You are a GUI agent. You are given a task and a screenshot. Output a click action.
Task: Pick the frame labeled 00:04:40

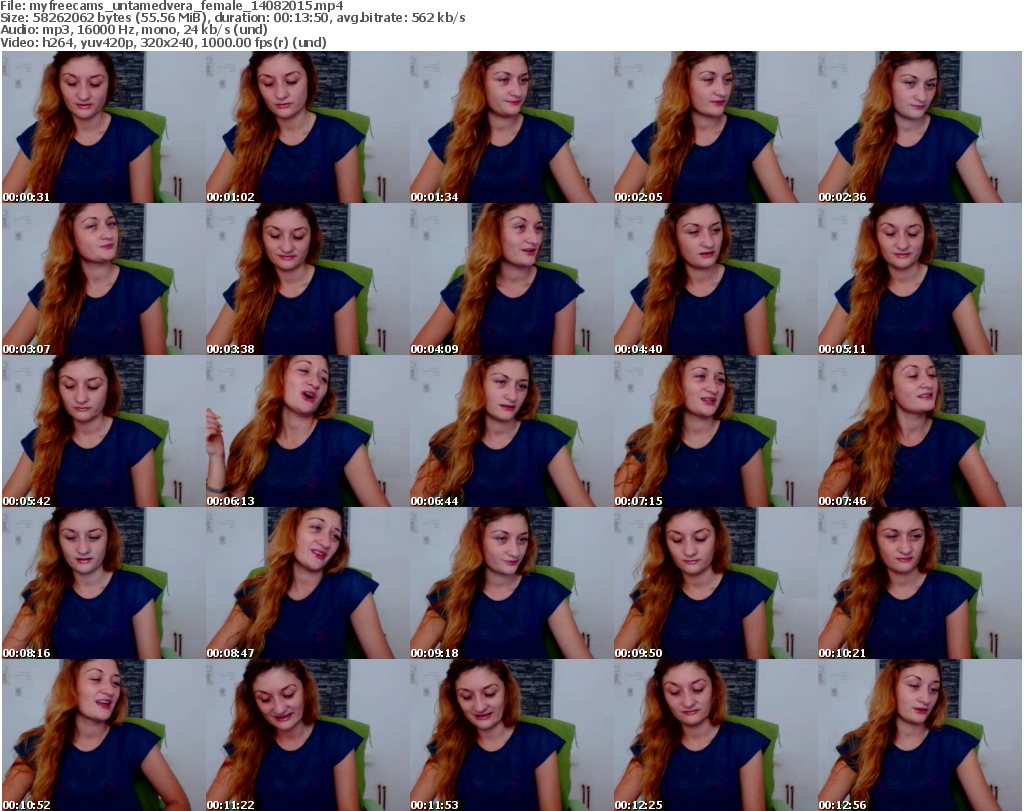(x=715, y=279)
